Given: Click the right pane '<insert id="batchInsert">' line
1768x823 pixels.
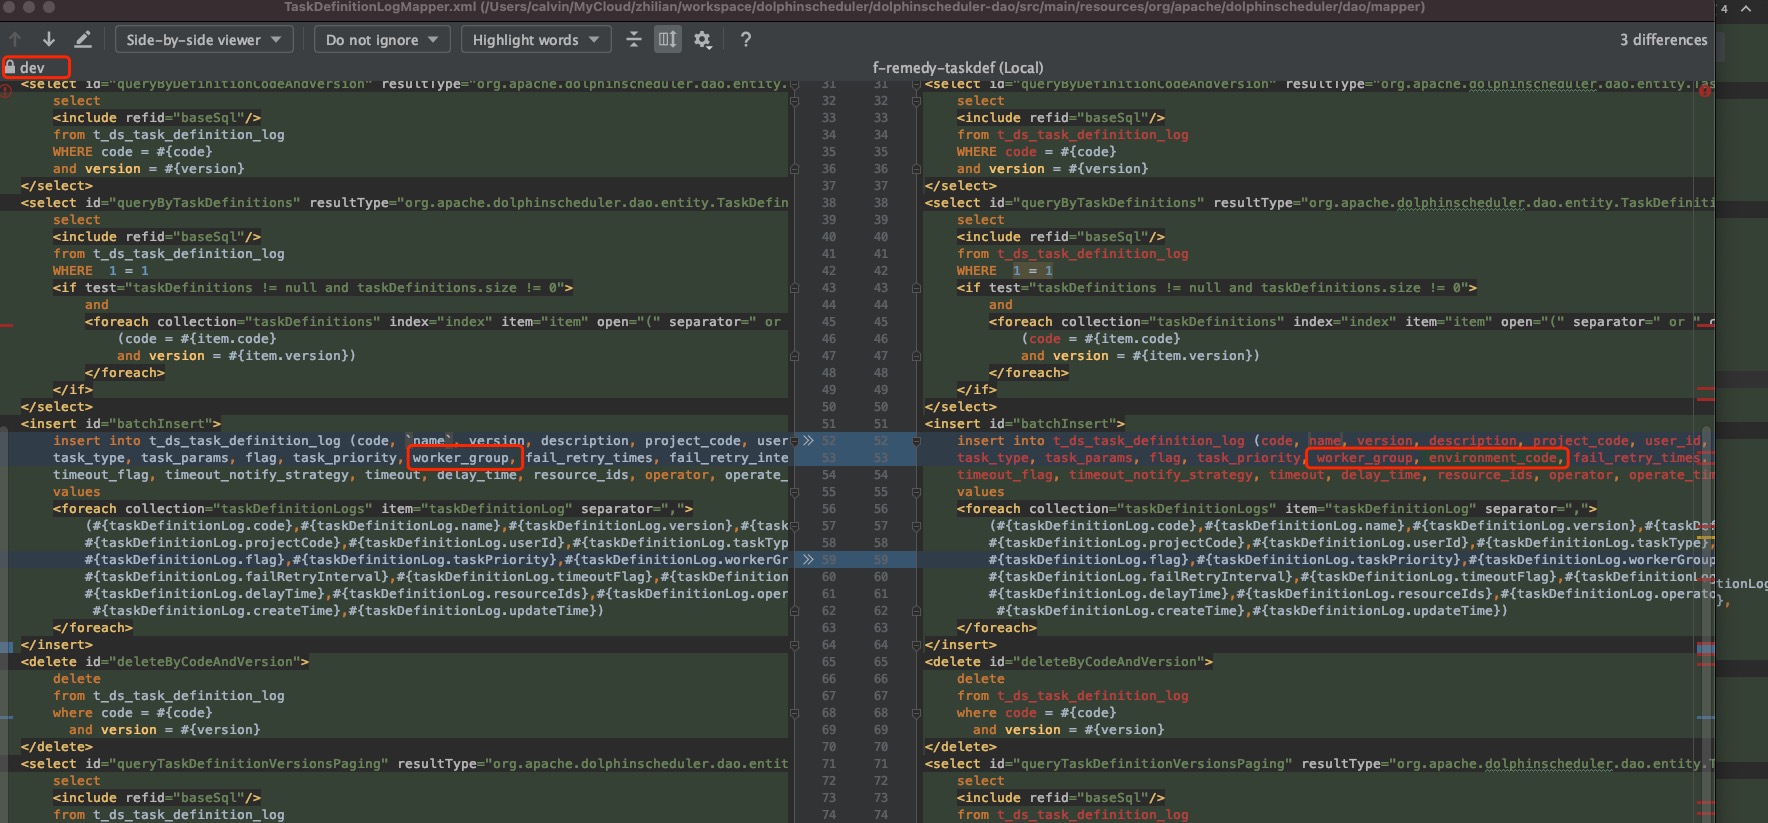Looking at the screenshot, I should [x=1024, y=423].
